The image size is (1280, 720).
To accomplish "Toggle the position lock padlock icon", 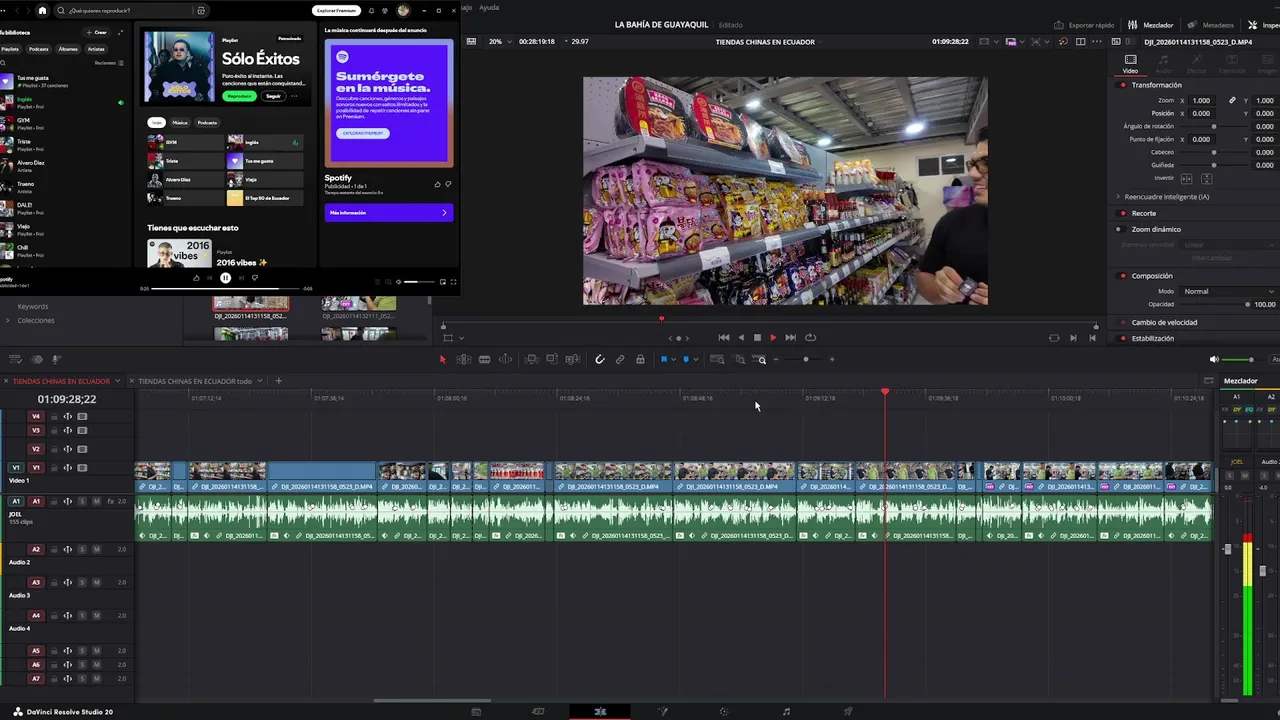I will click(640, 359).
